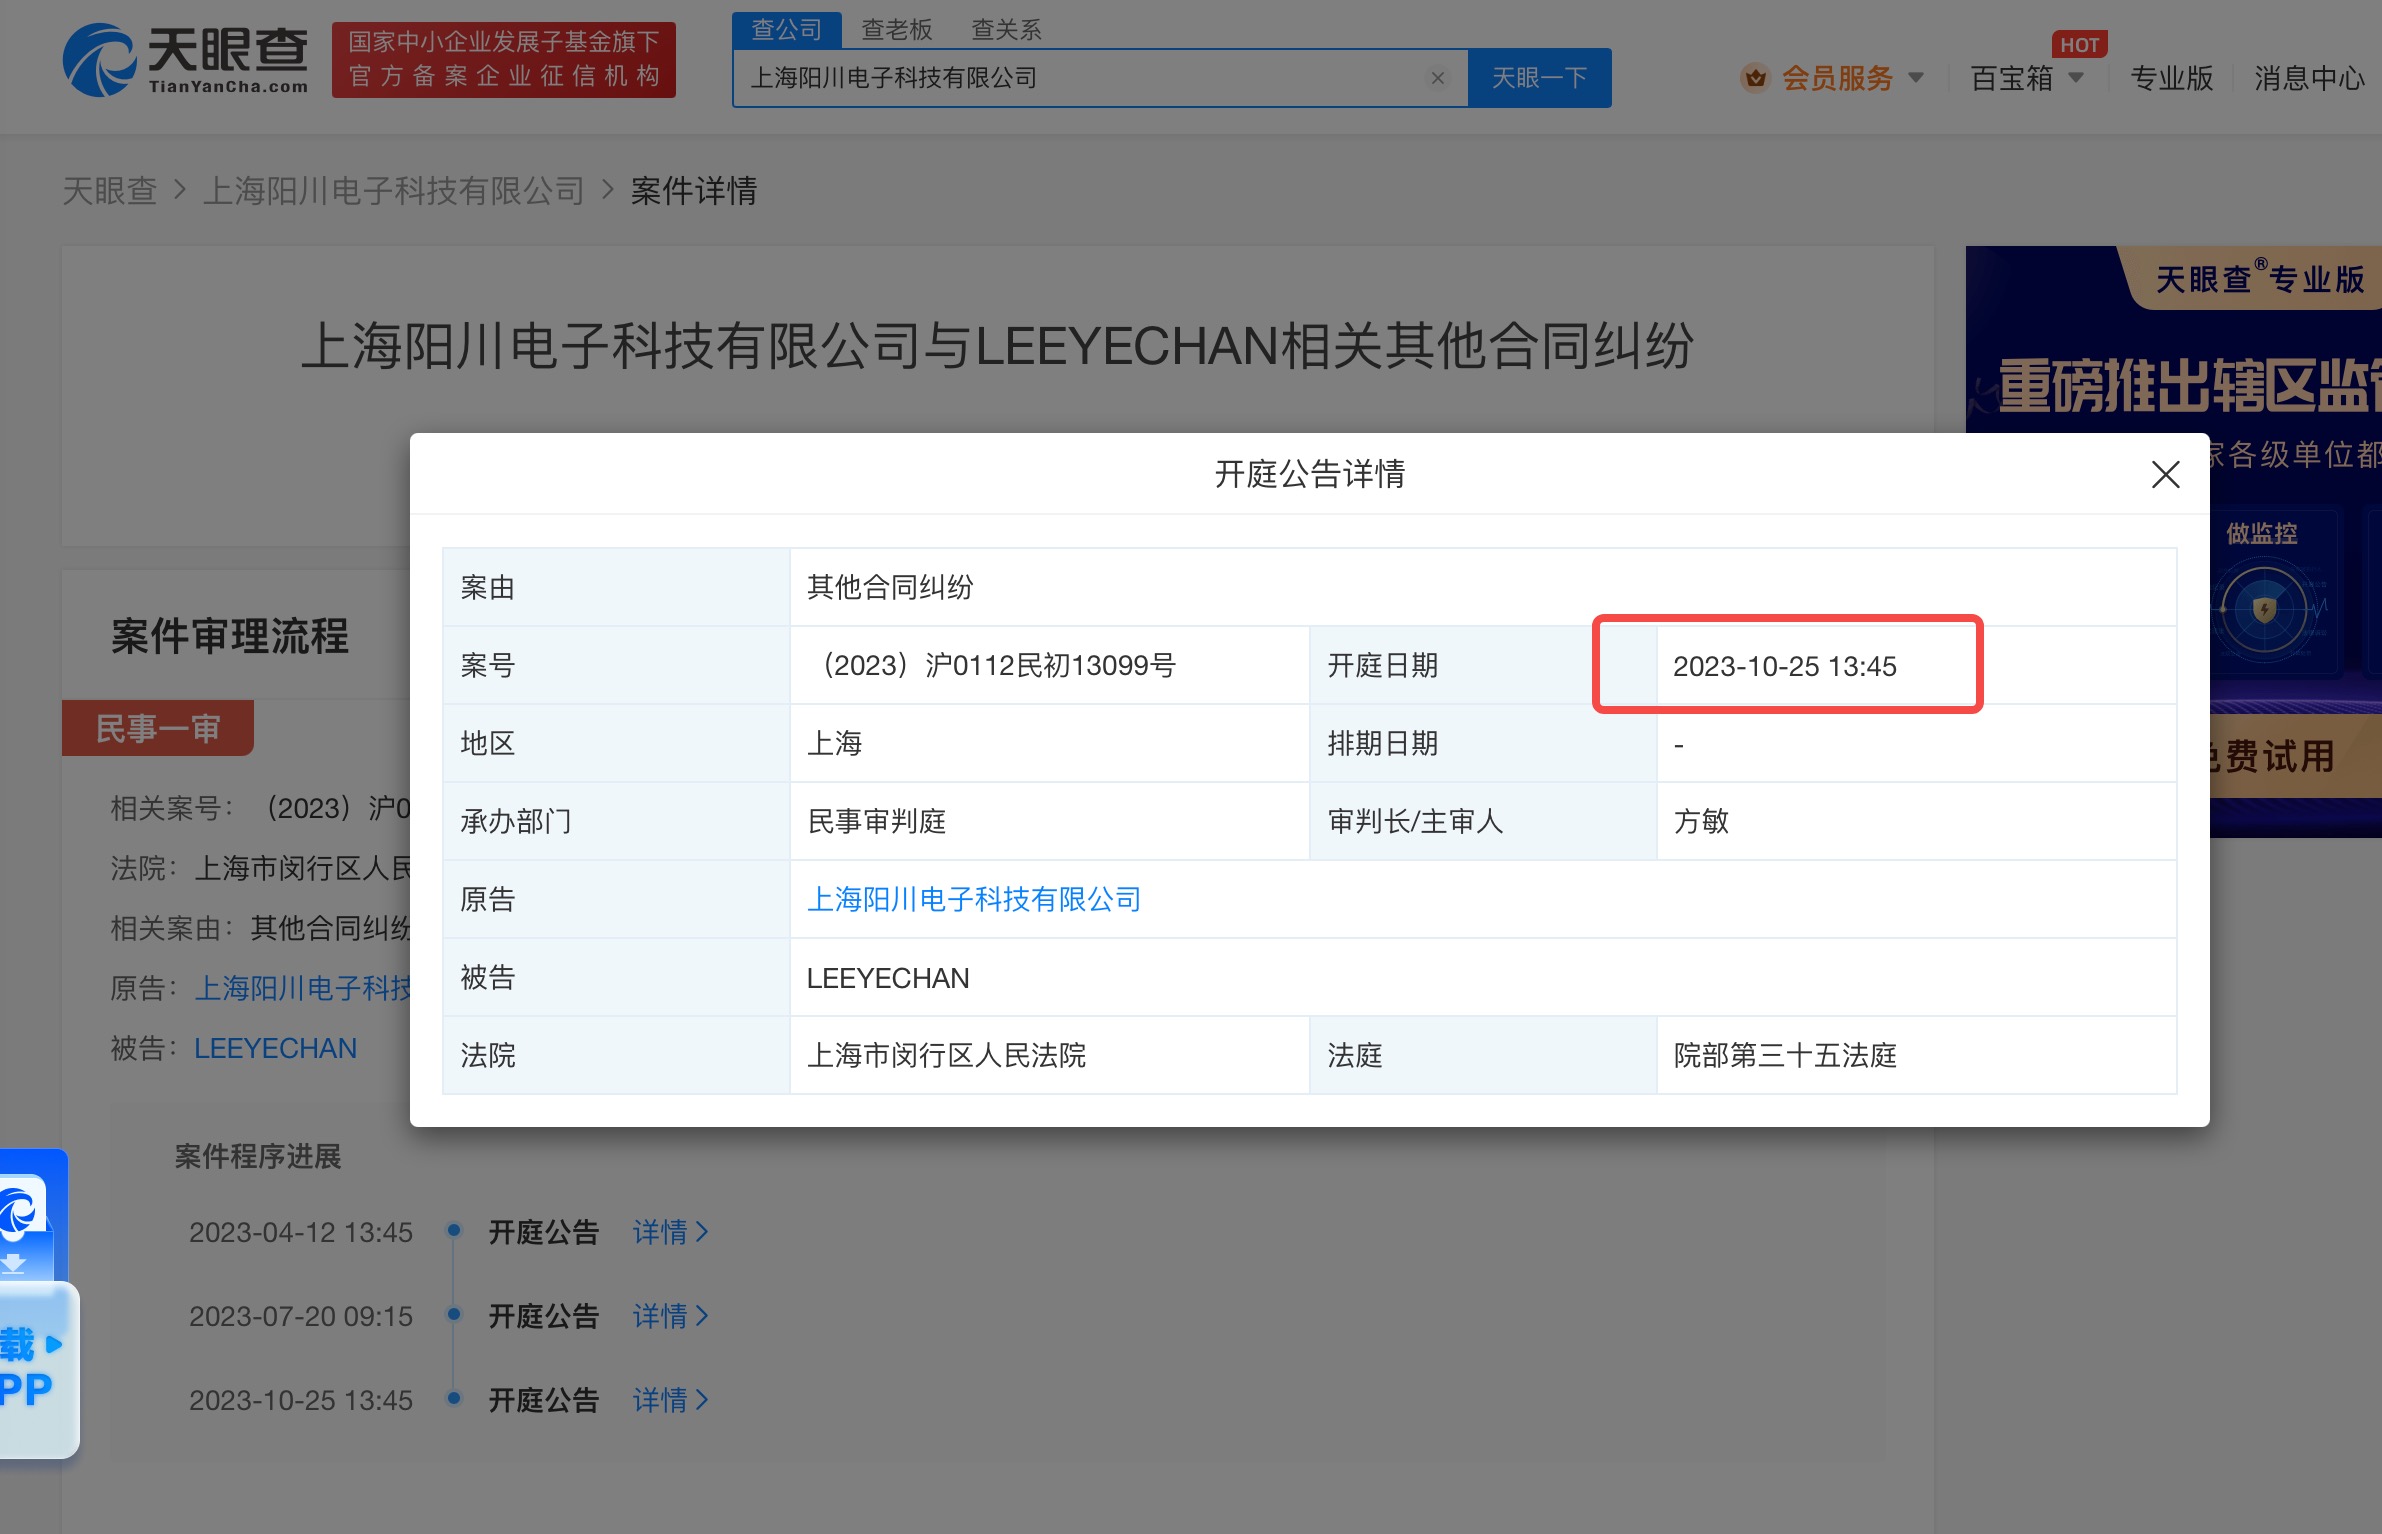
Task: Close the 开庭公告详情 dialog
Action: point(2165,474)
